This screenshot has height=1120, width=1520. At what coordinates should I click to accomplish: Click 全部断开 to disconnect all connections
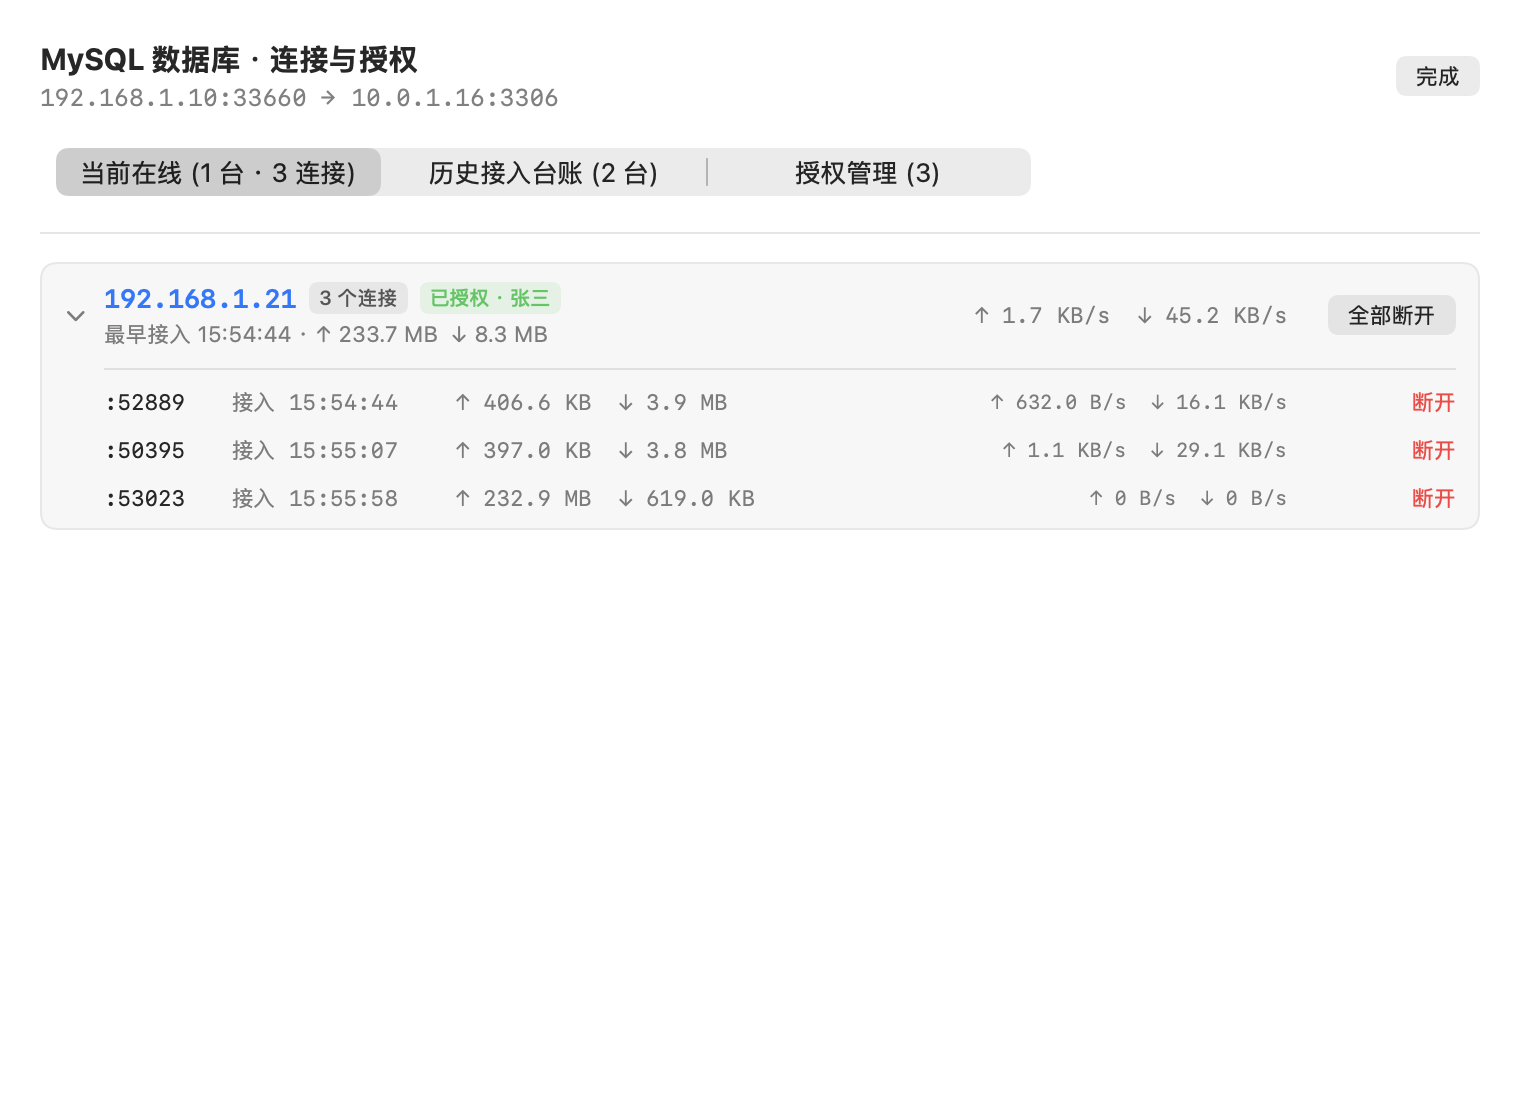(x=1391, y=316)
